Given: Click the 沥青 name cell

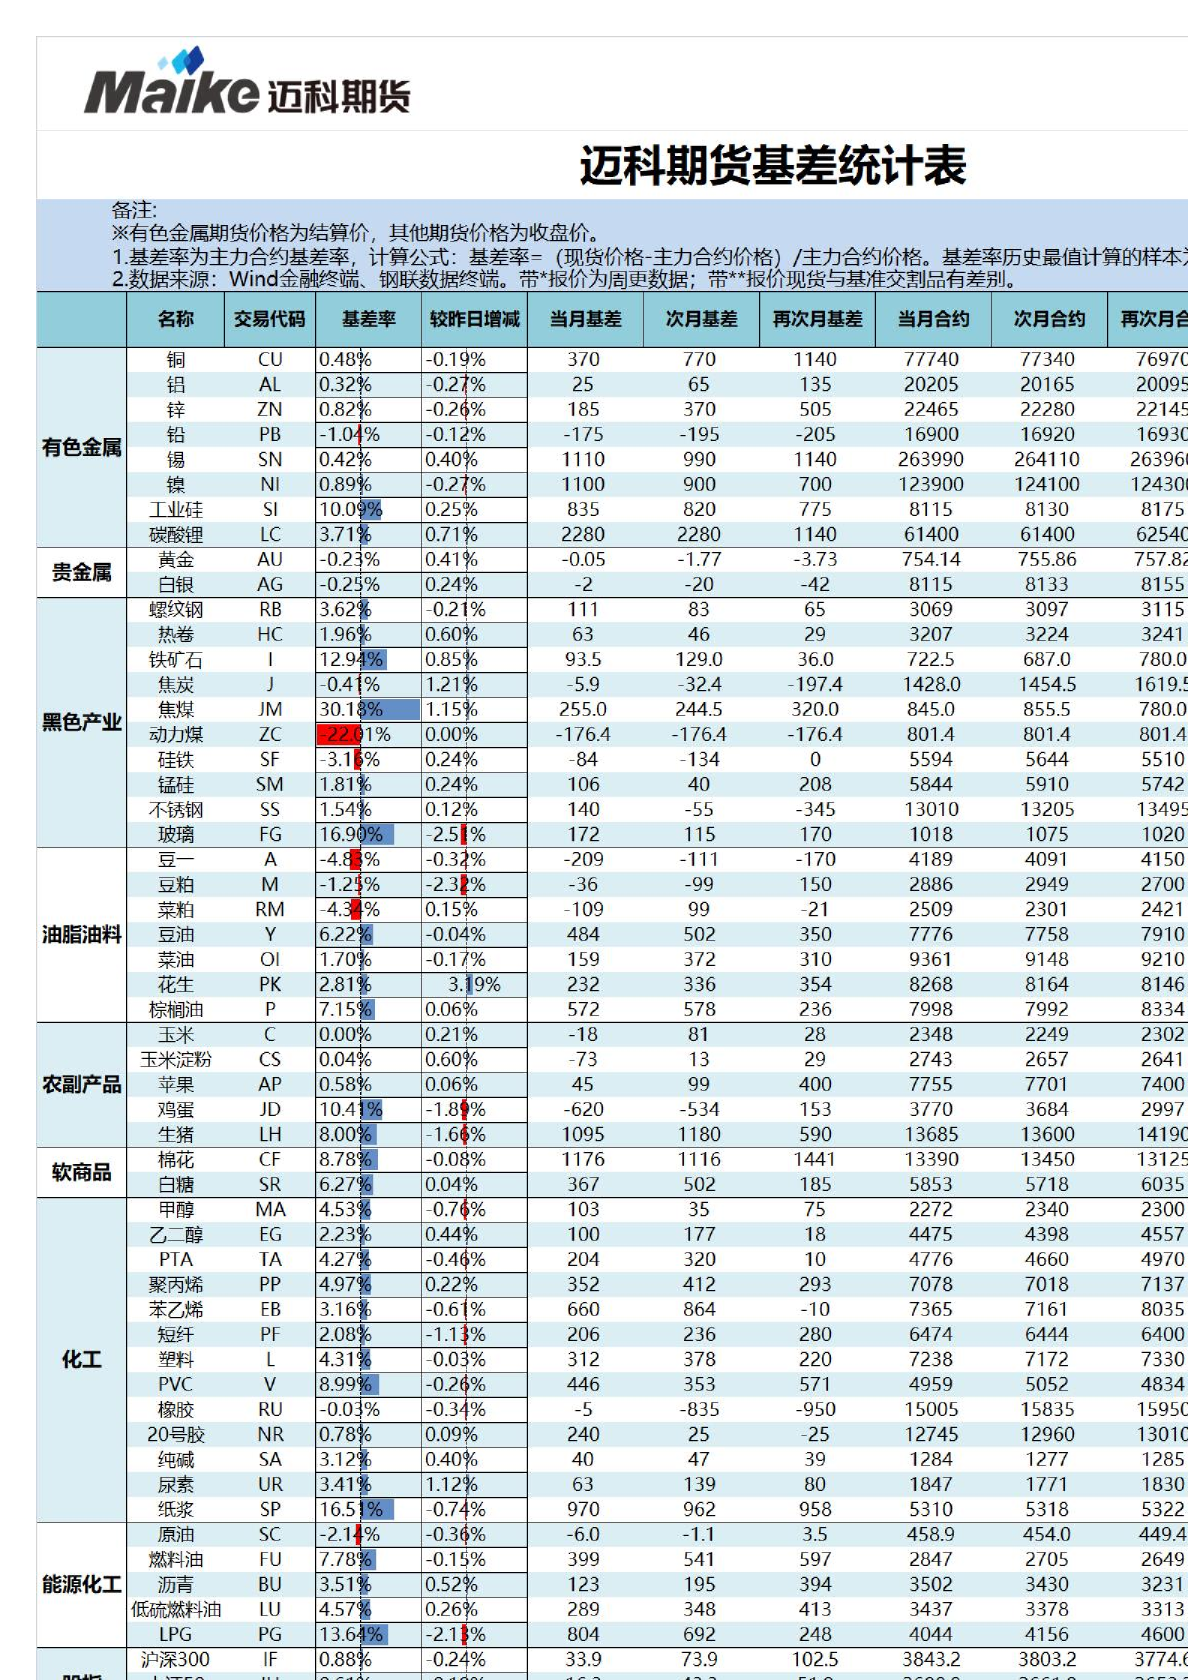Looking at the screenshot, I should (x=176, y=1585).
